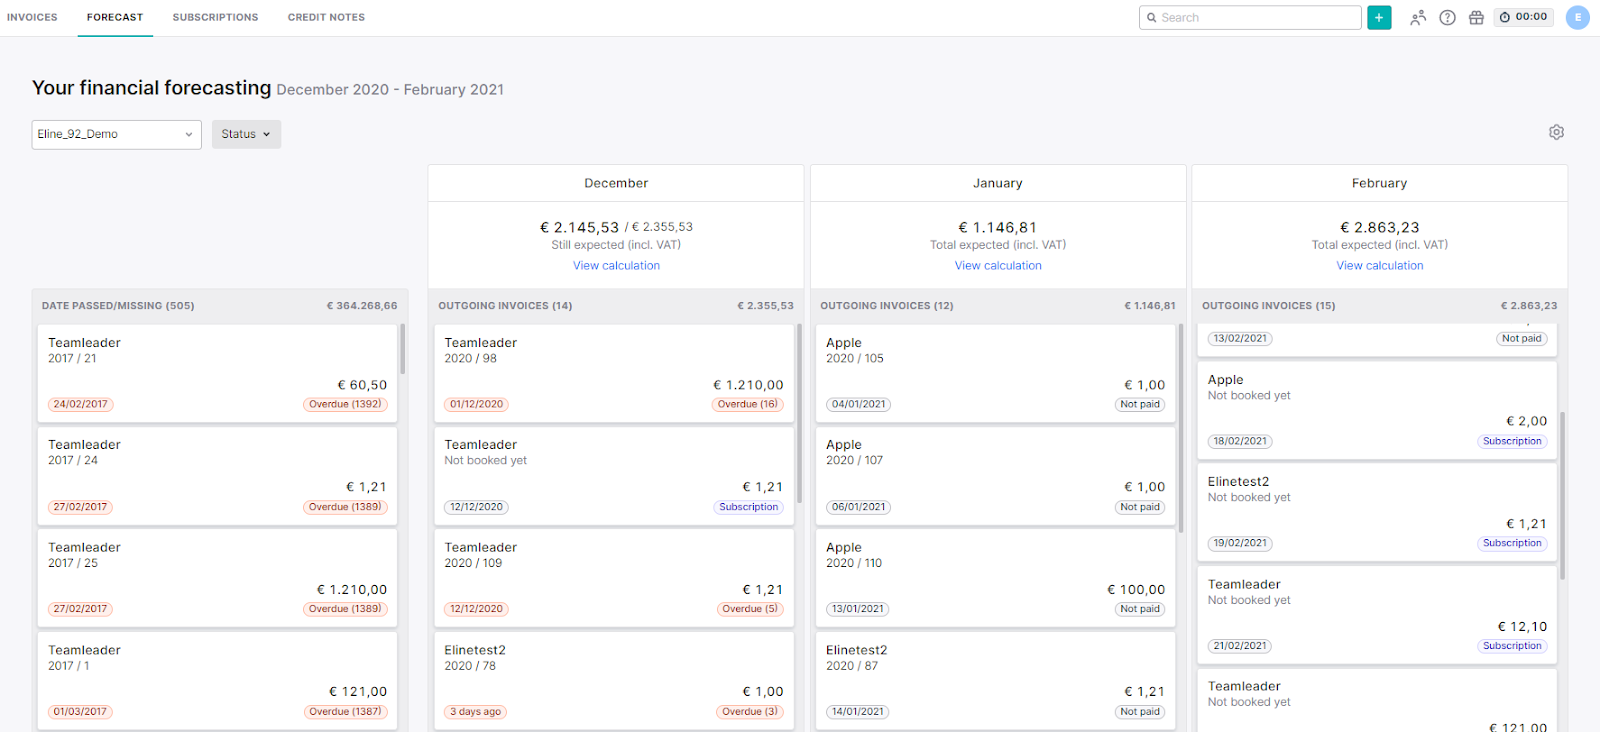
Task: Click the Overdue (1387) badge
Action: tap(345, 712)
